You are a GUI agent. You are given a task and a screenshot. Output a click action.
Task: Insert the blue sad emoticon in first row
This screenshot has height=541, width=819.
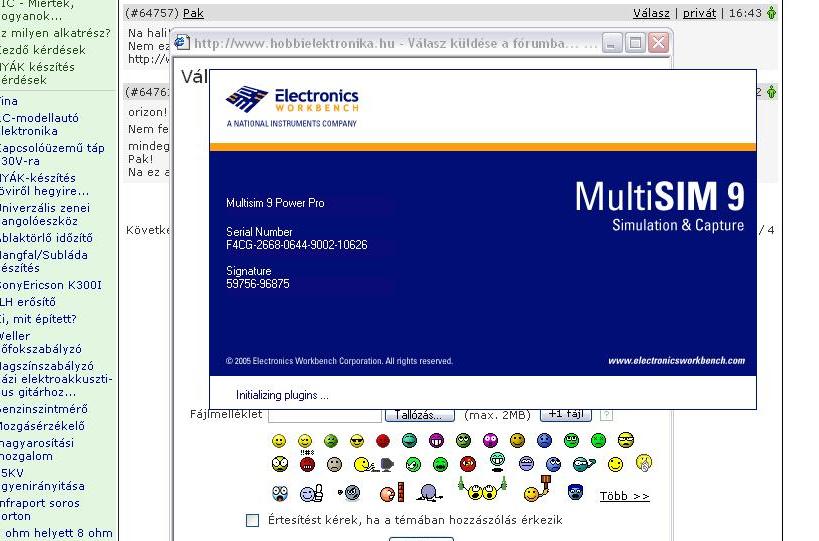click(544, 441)
